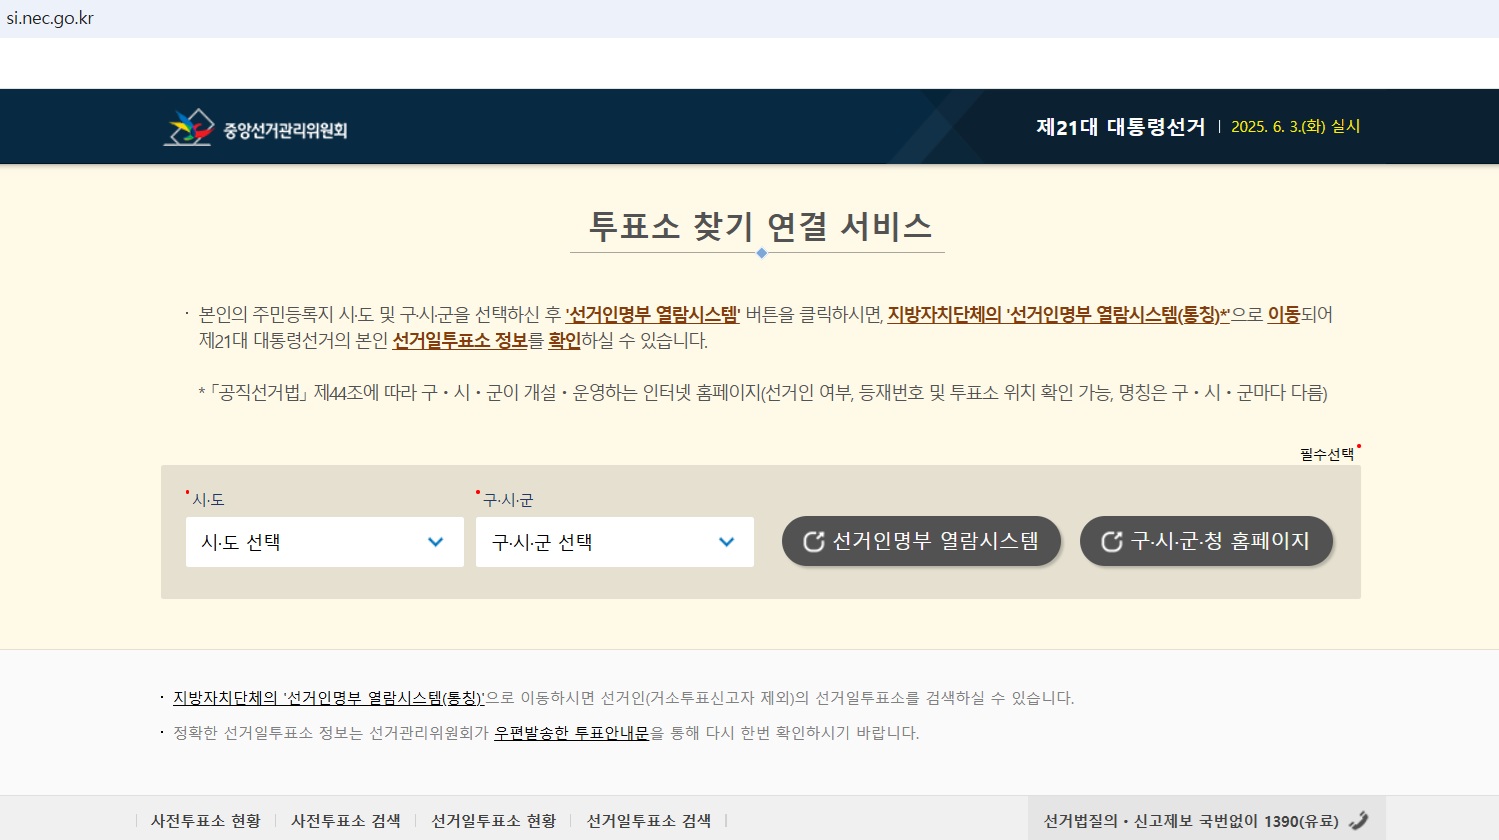Click the 제21대 대통령선거 header title
The height and width of the screenshot is (840, 1499).
tap(1118, 125)
